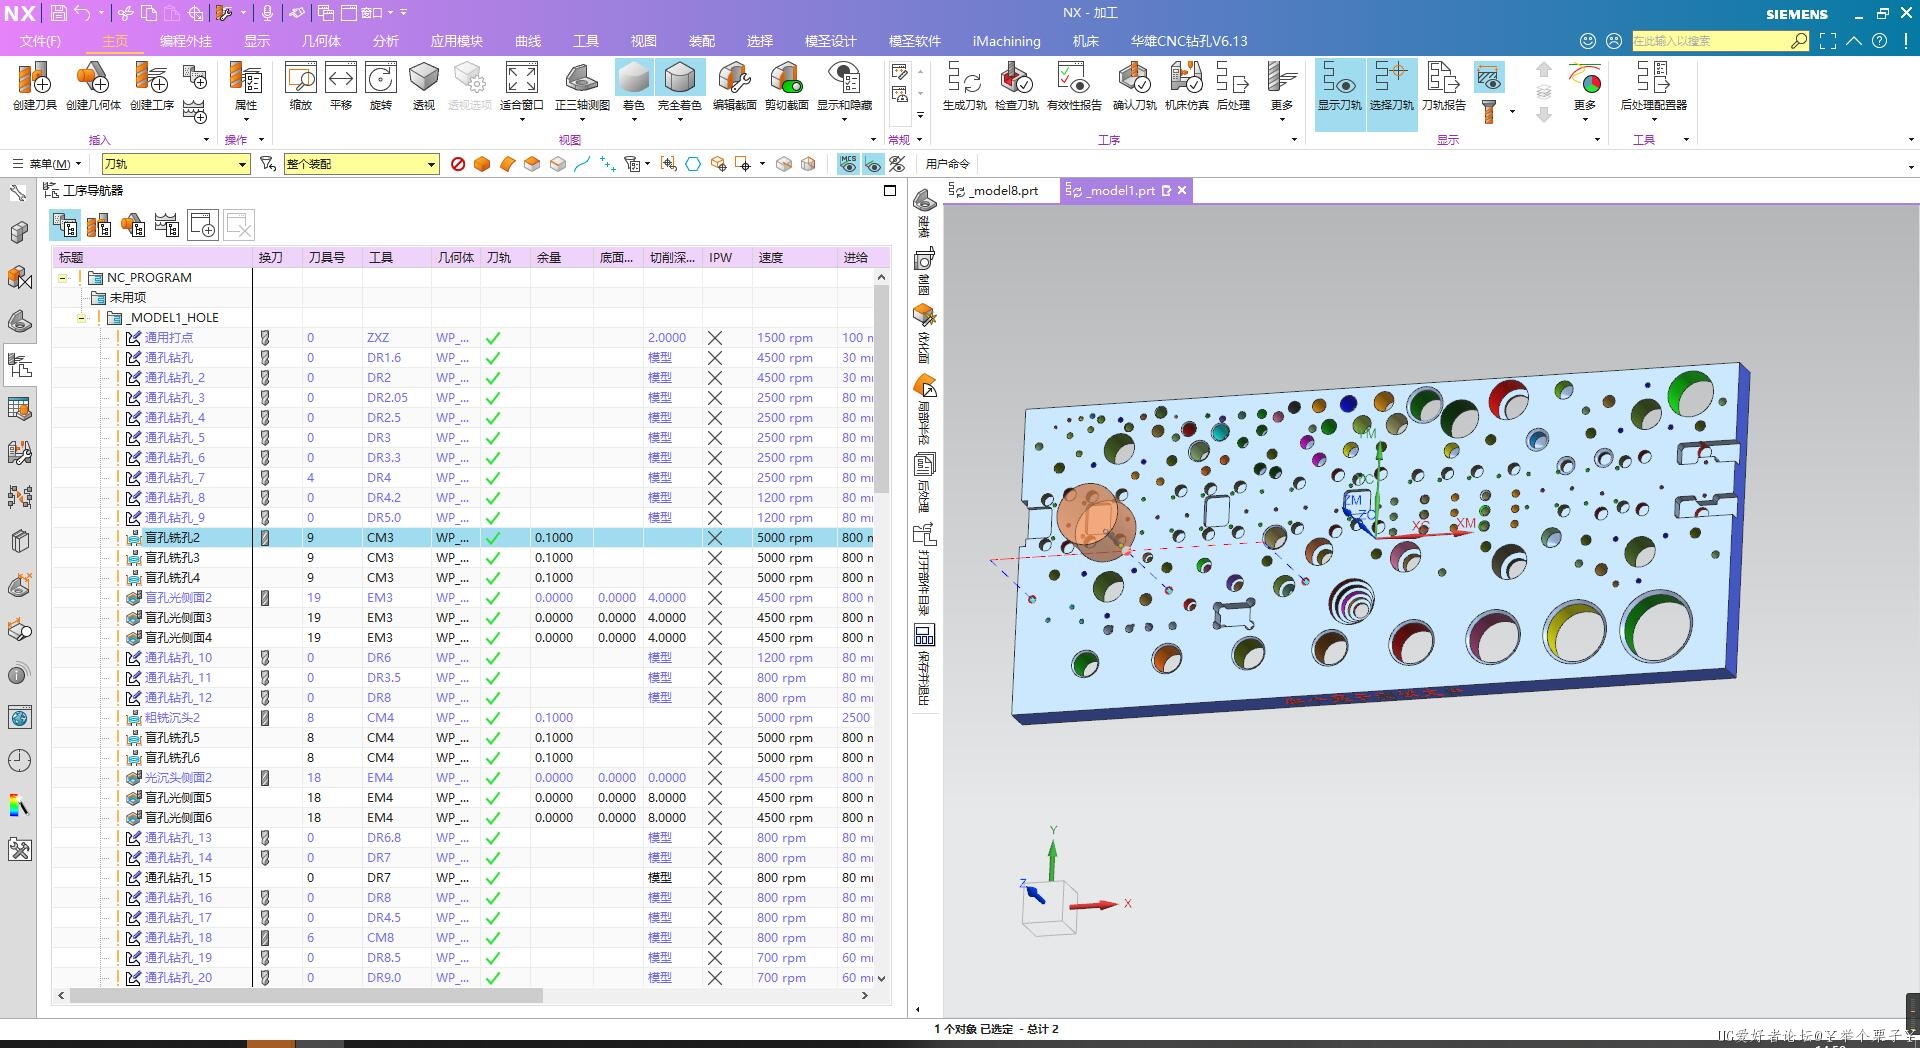The height and width of the screenshot is (1048, 1920).
Task: Click the view triad cube in viewport
Action: [x=1049, y=908]
